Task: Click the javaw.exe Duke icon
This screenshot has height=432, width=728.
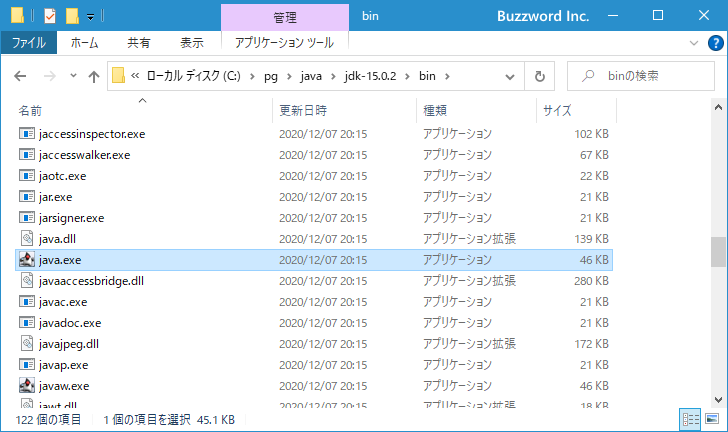Action: point(27,385)
